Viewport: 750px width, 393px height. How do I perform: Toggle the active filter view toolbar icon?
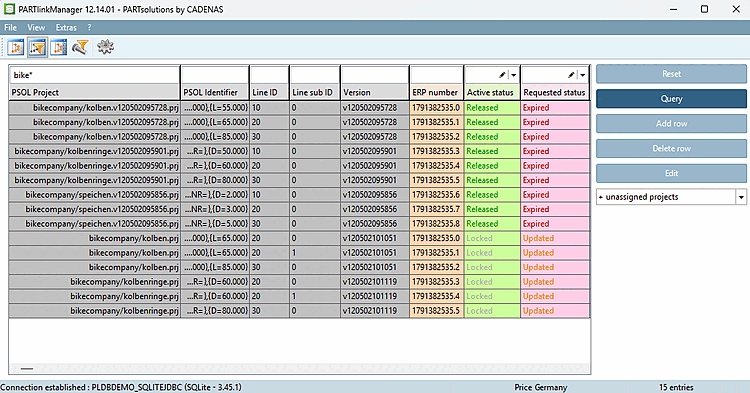click(37, 47)
